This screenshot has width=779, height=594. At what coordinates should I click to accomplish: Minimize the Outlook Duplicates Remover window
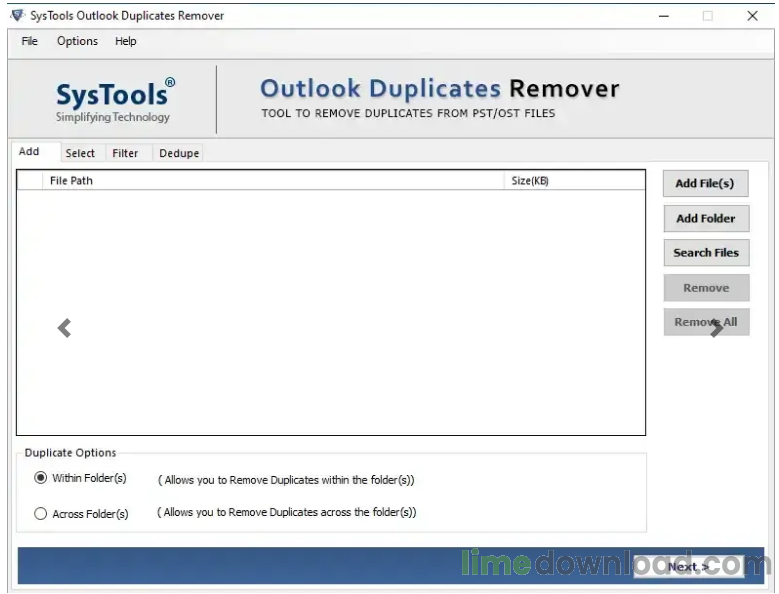pos(664,16)
